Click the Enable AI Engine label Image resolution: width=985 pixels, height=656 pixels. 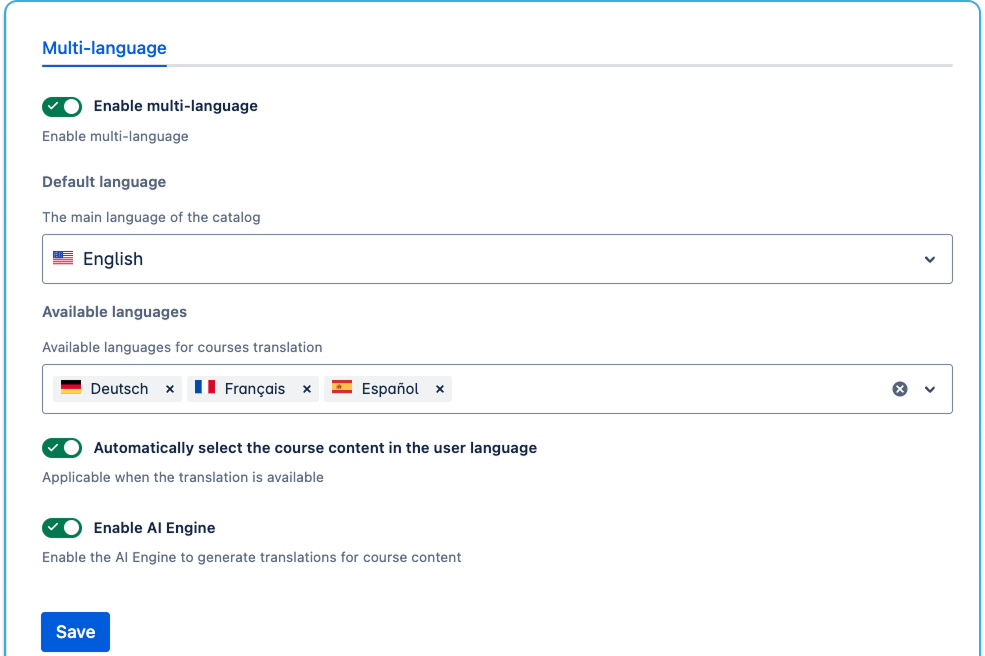point(154,528)
